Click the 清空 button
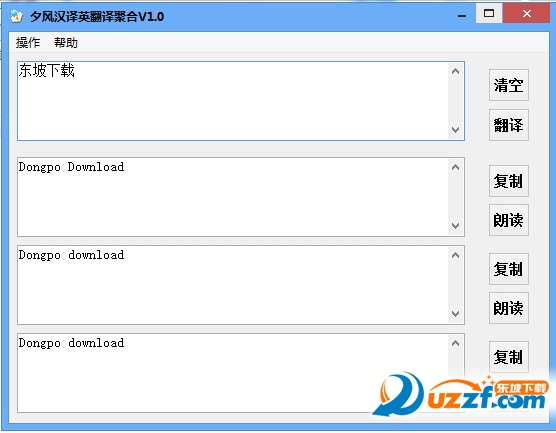 tap(508, 85)
